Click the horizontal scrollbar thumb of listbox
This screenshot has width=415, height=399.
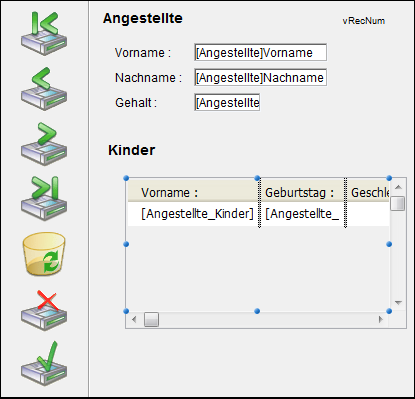[x=151, y=320]
